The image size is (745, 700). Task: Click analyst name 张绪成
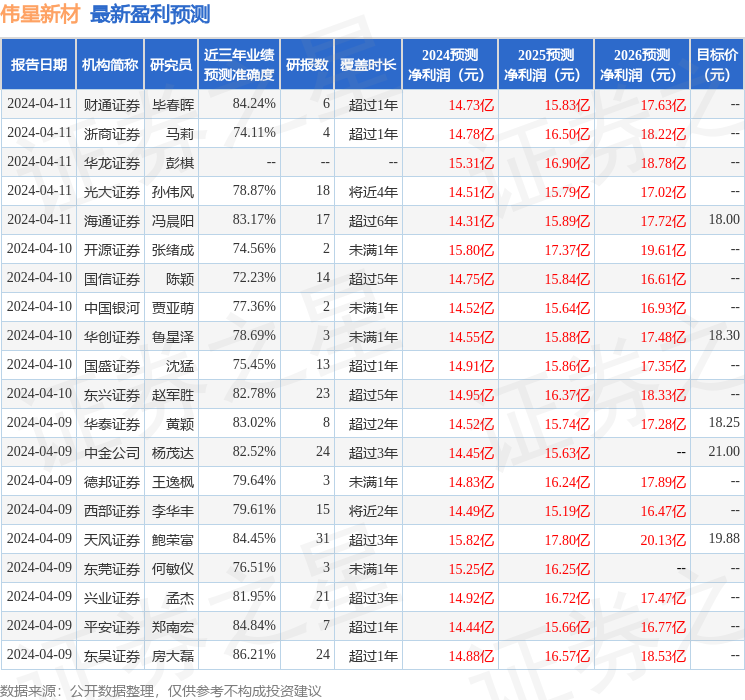click(173, 249)
